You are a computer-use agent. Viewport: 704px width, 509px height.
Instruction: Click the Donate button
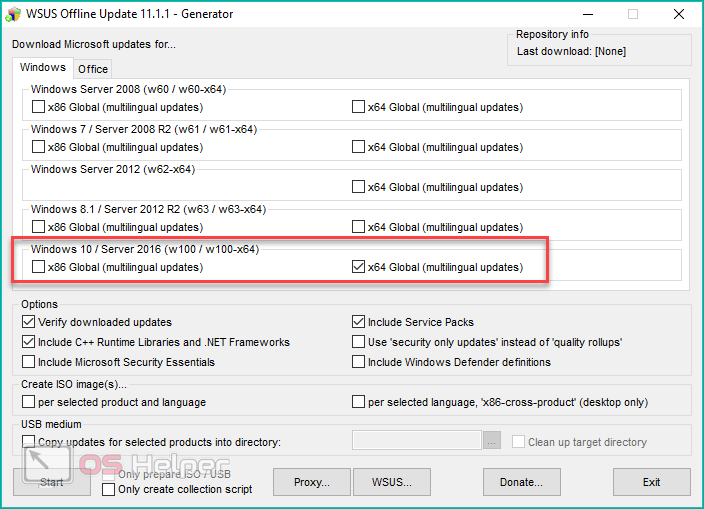pyautogui.click(x=521, y=482)
